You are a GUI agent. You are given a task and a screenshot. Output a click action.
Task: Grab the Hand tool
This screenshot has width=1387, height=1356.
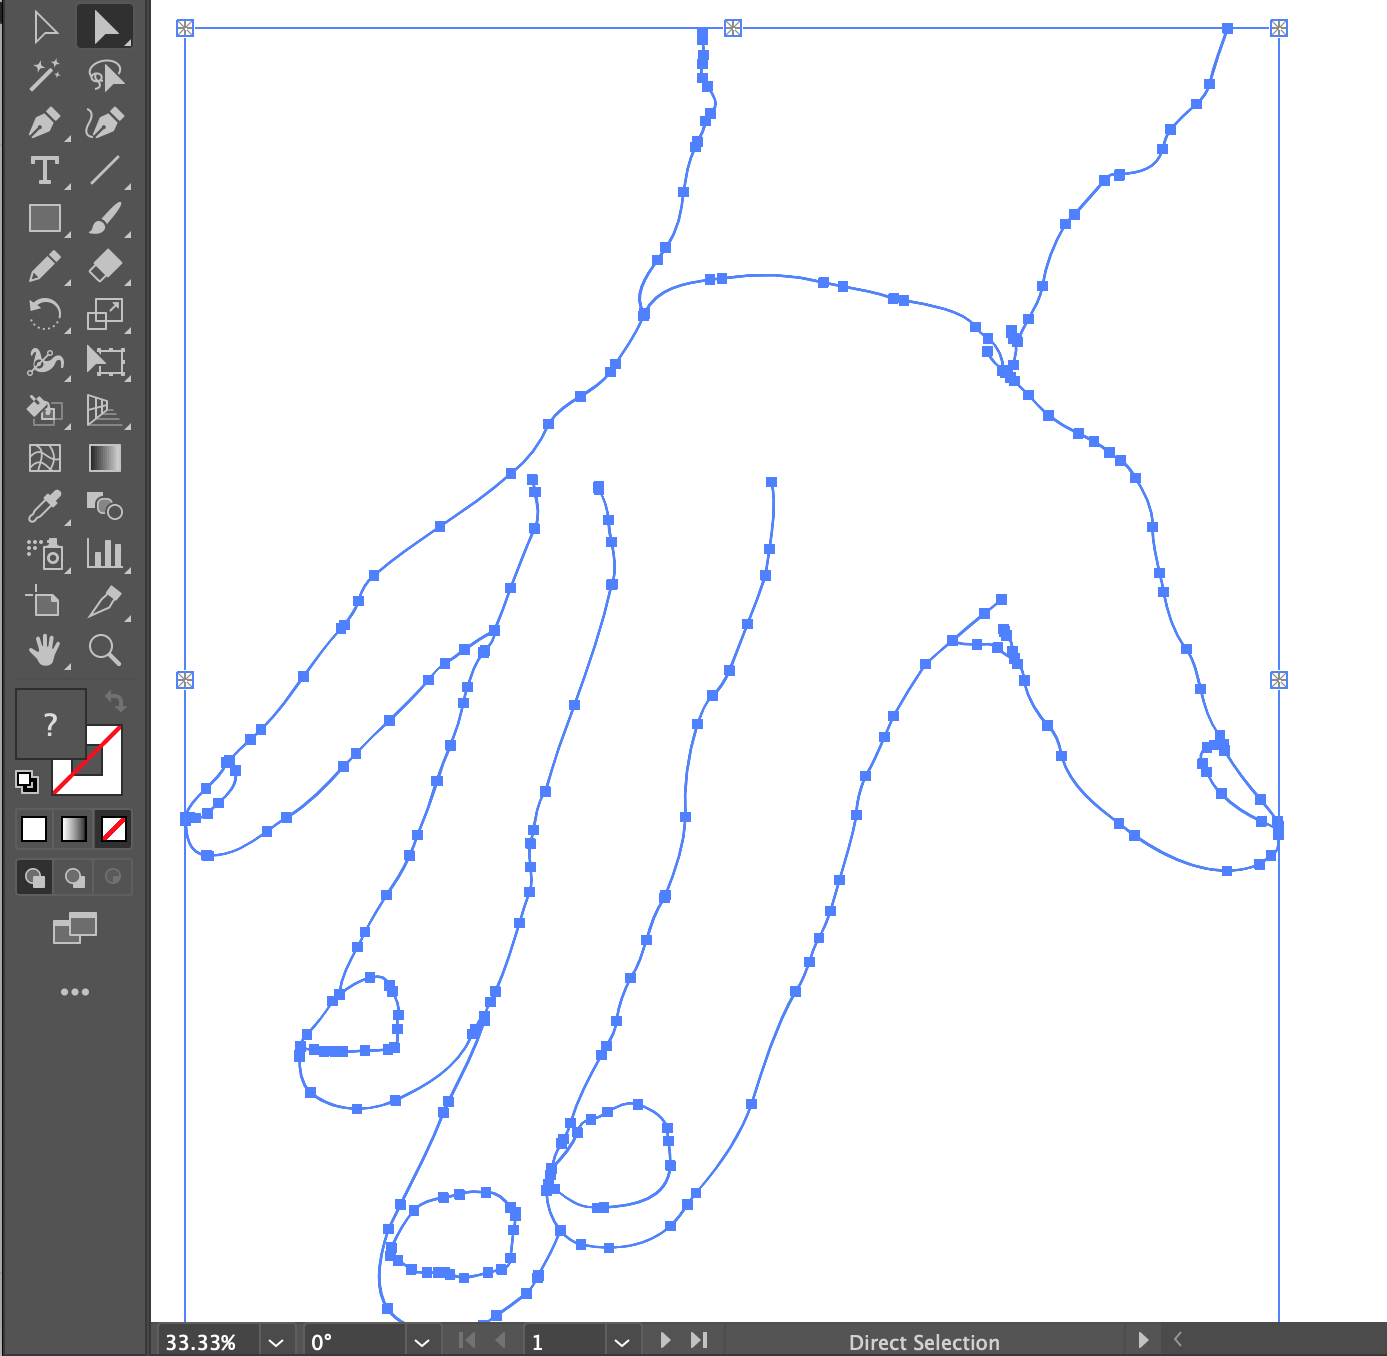click(45, 651)
